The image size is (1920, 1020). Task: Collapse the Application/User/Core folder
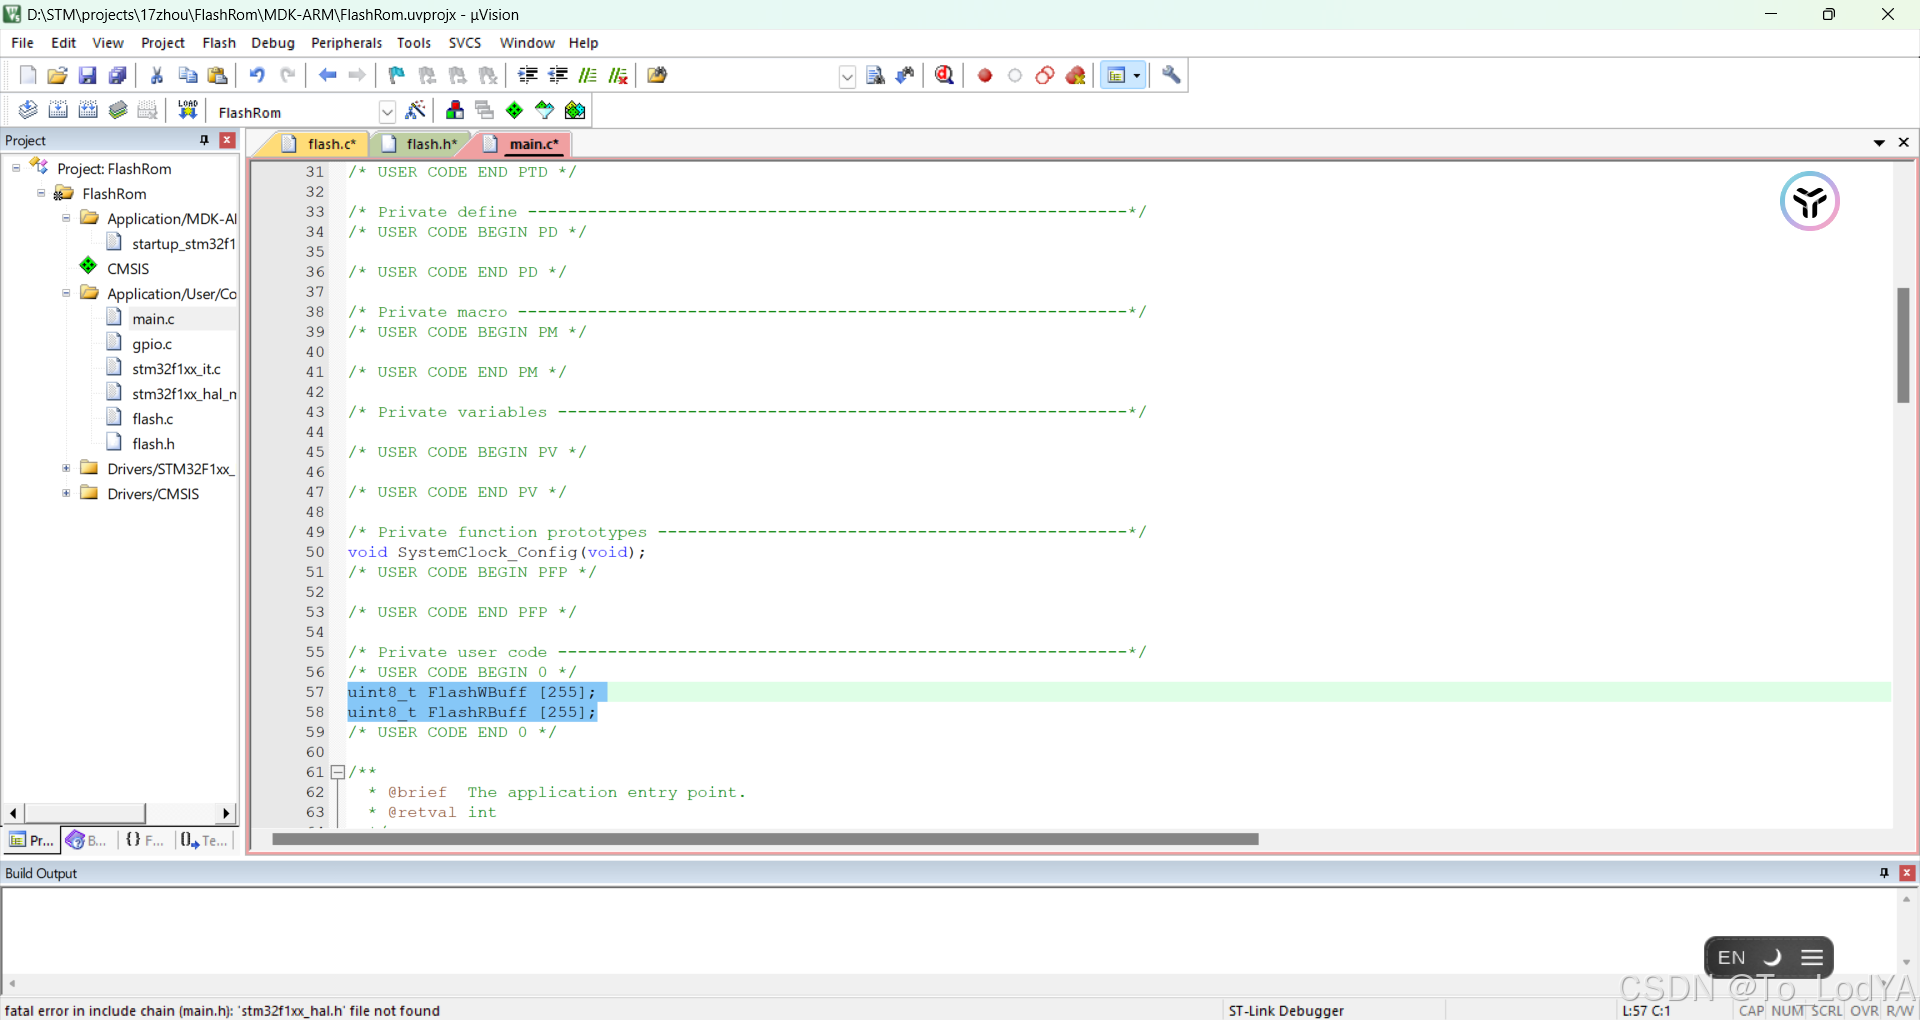(x=66, y=293)
